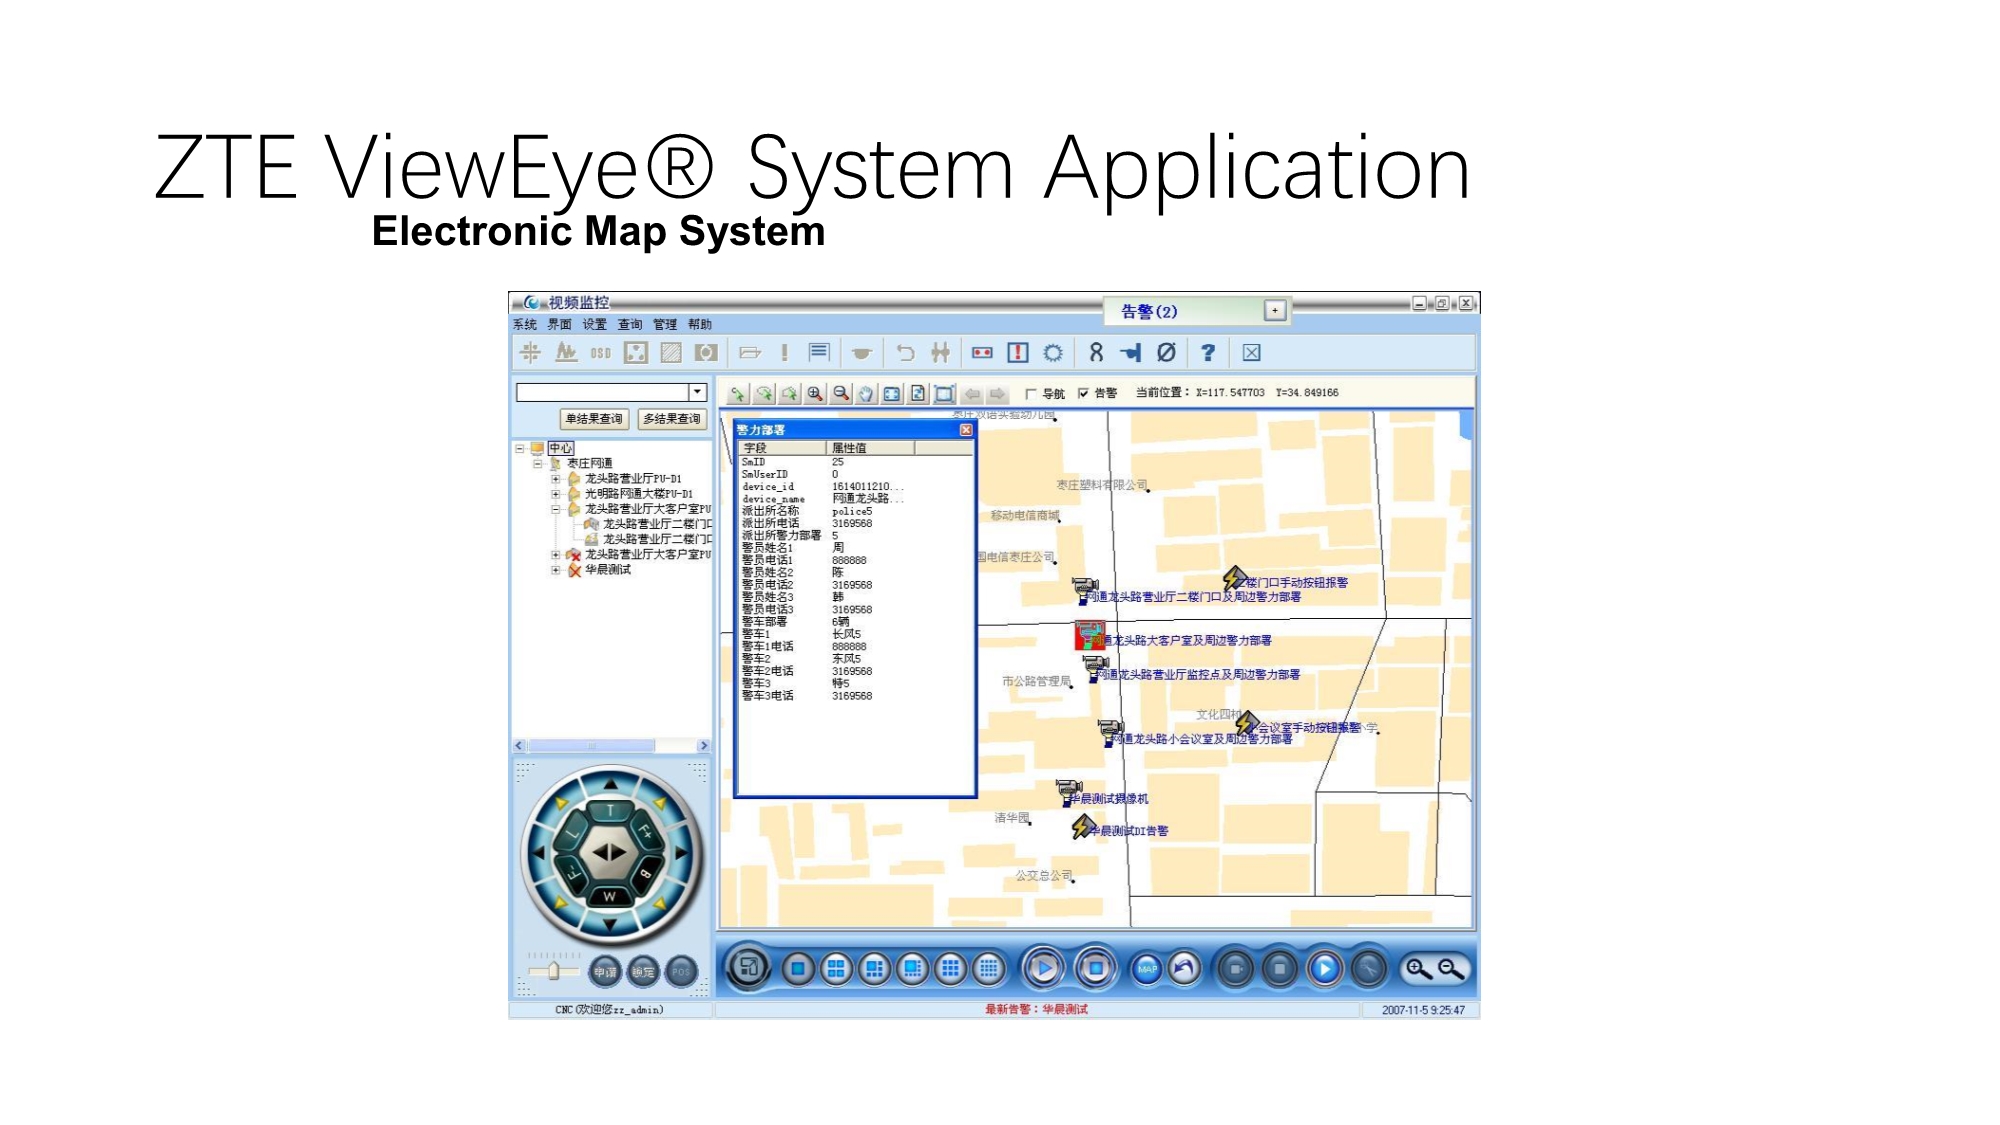This screenshot has height=1125, width=2000.
Task: Click the record tape toolbar icon
Action: (x=982, y=353)
